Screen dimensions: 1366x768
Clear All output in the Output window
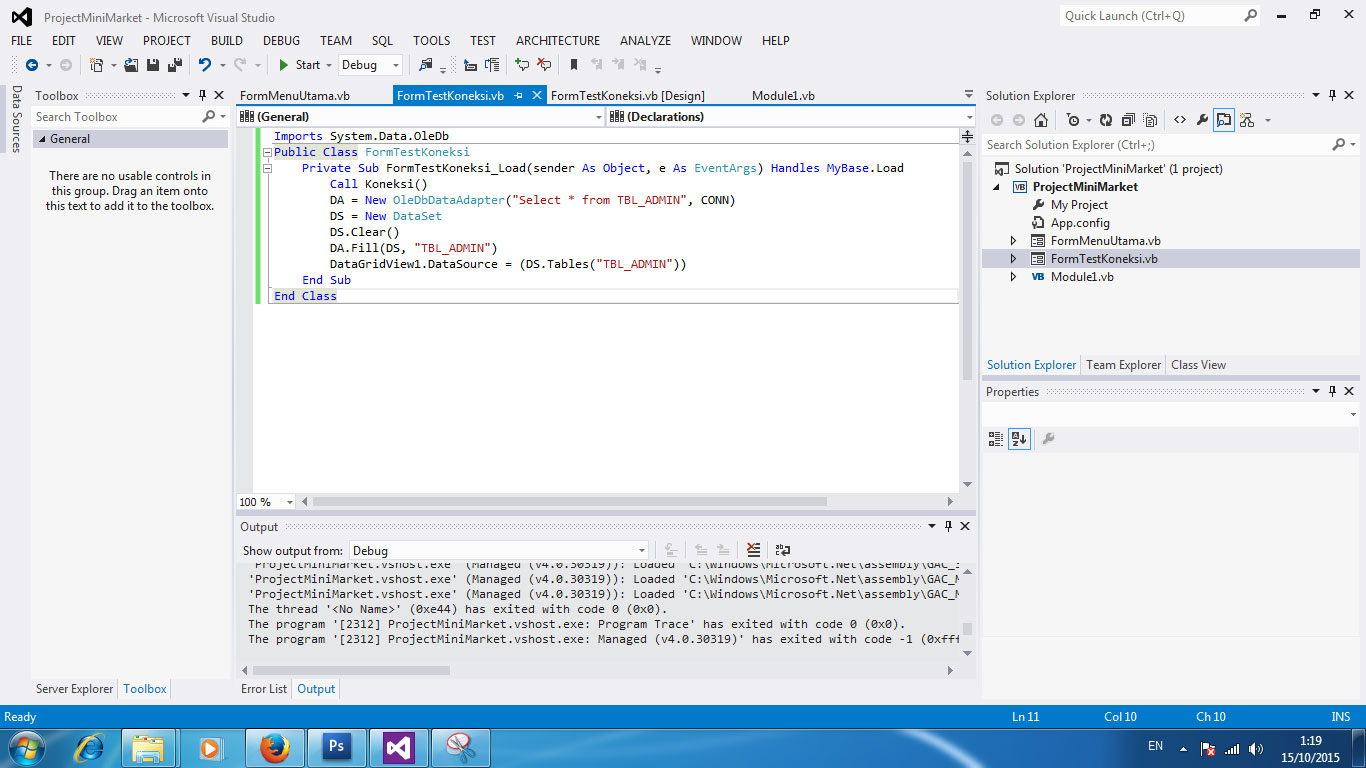coord(753,549)
